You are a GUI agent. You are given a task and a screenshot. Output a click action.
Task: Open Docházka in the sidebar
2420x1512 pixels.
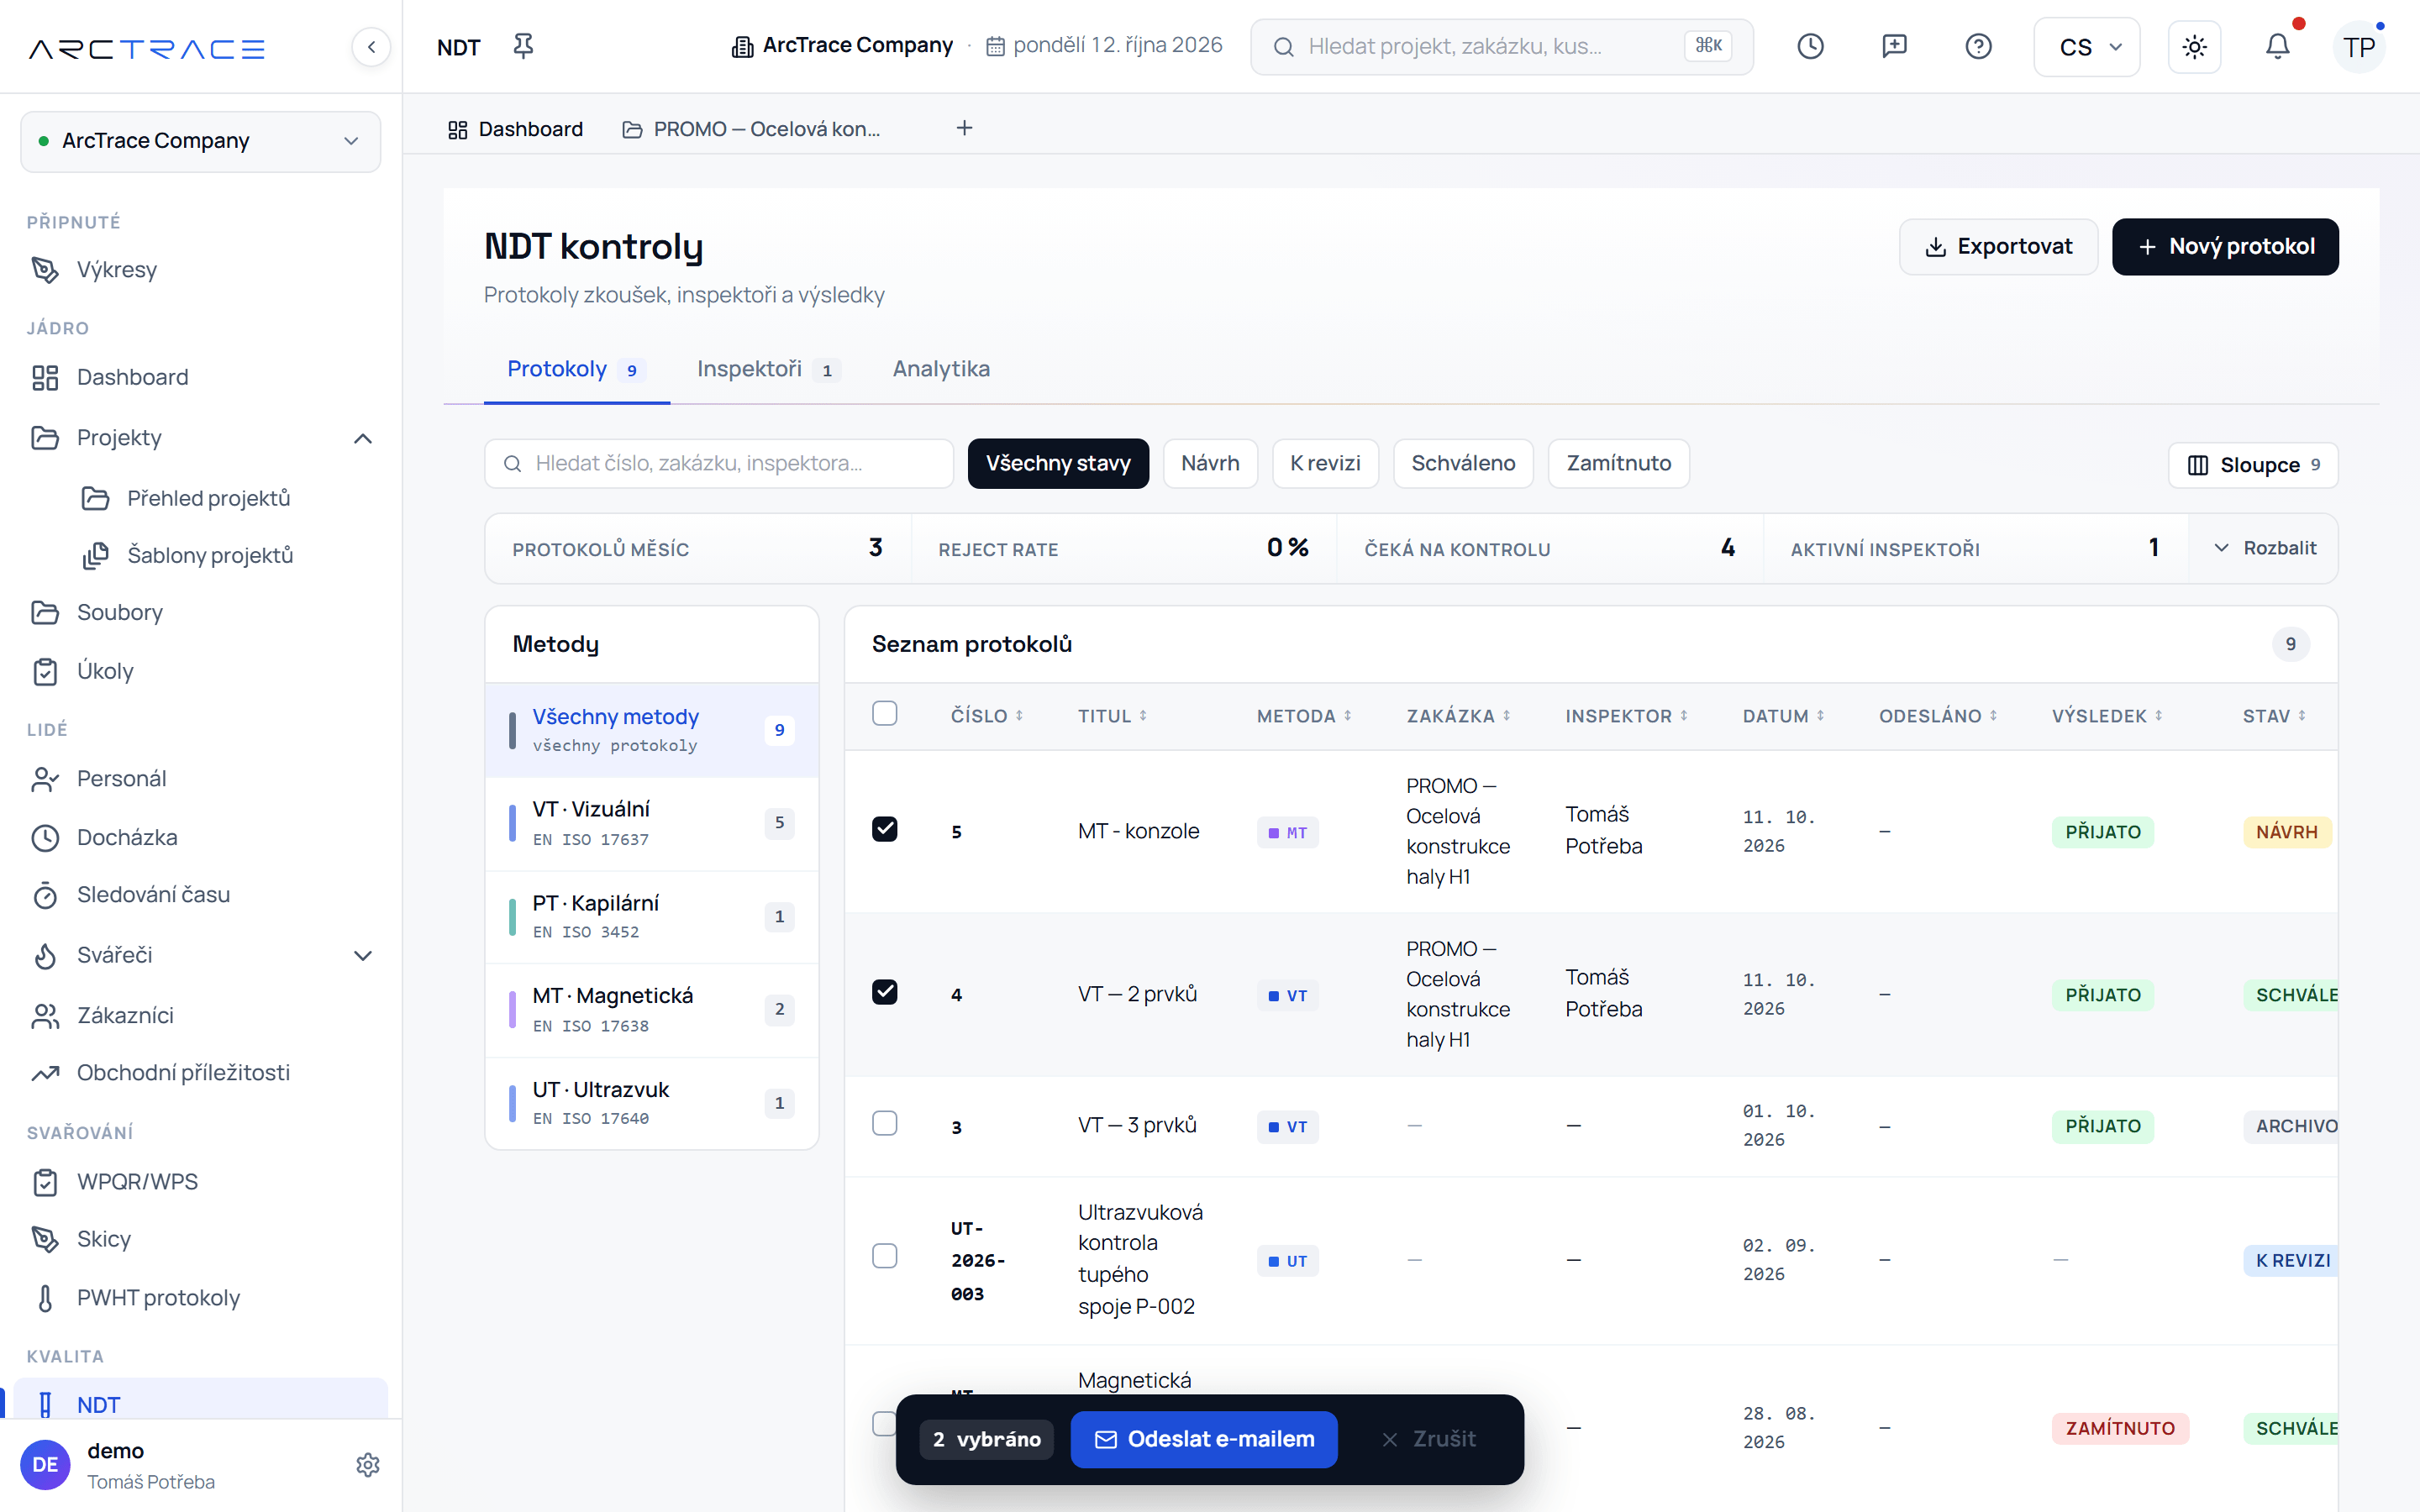click(x=200, y=837)
